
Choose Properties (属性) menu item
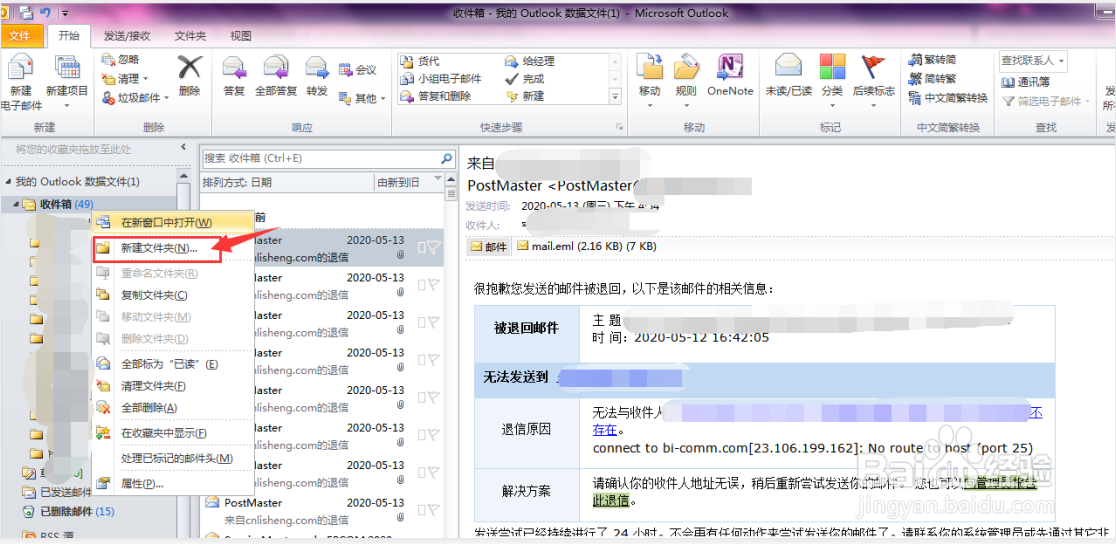click(x=174, y=483)
